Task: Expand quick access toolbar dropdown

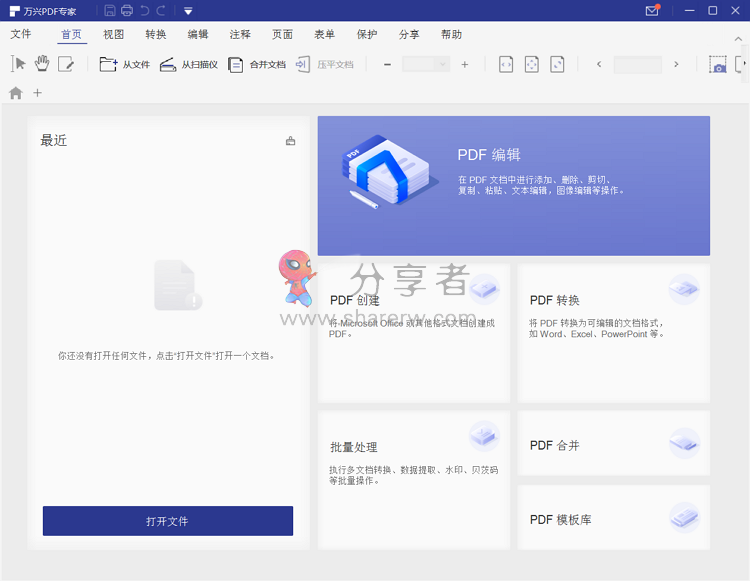Action: (x=188, y=11)
